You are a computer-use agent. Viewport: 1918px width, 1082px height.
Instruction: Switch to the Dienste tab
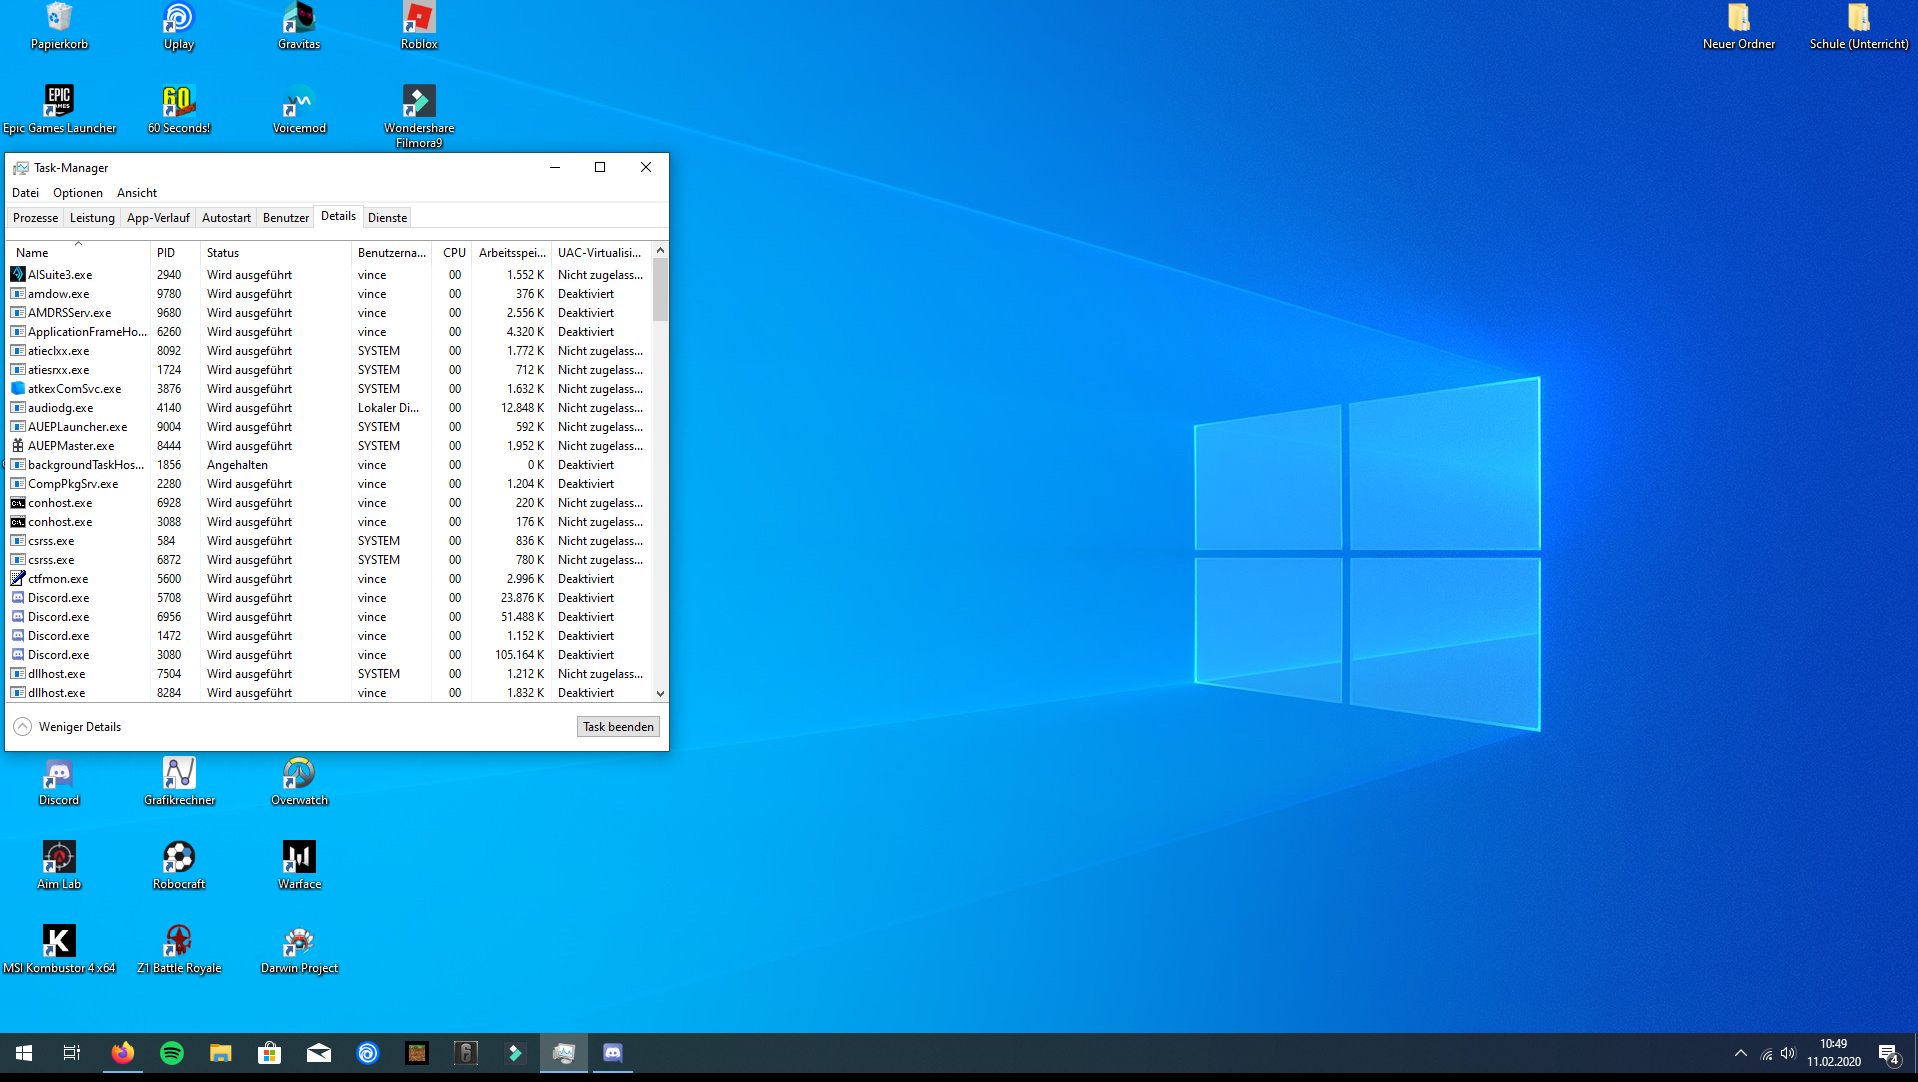click(x=388, y=218)
